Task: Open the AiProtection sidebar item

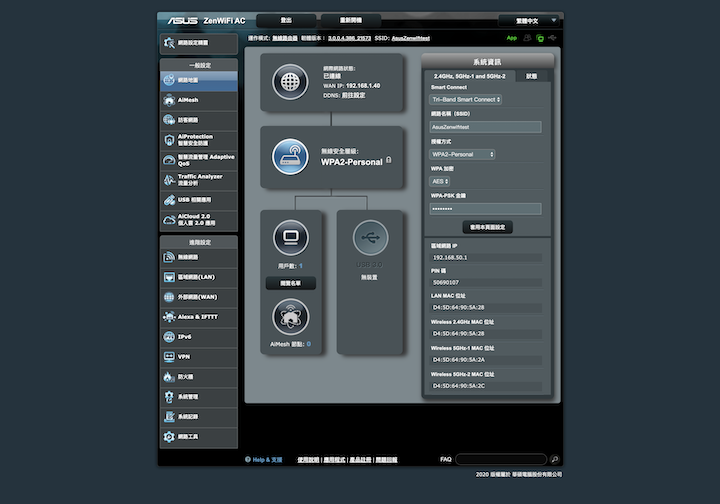Action: coord(199,140)
